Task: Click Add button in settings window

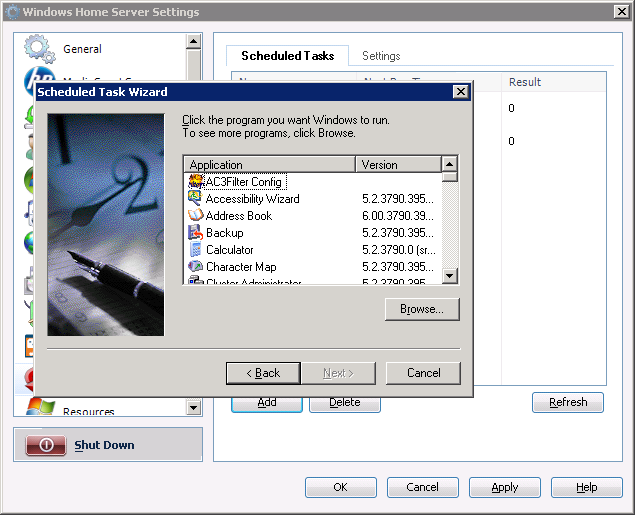Action: point(267,404)
